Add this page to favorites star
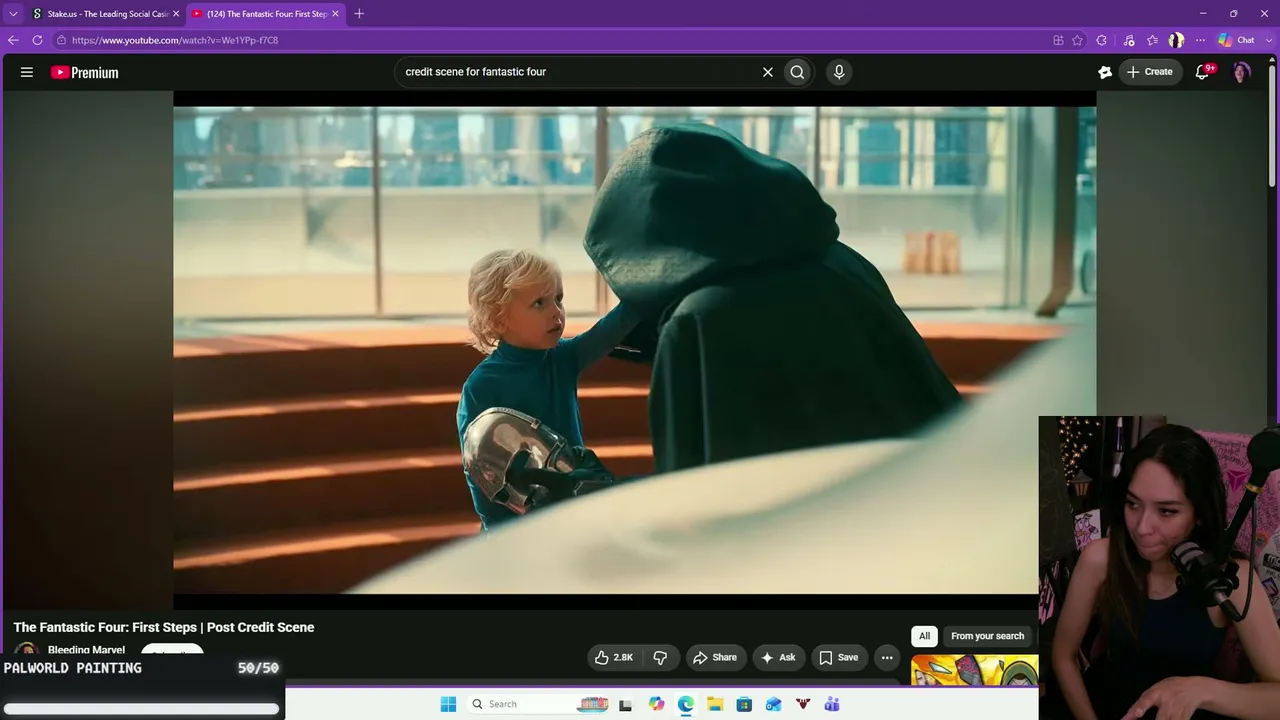Viewport: 1280px width, 720px height. click(1077, 40)
